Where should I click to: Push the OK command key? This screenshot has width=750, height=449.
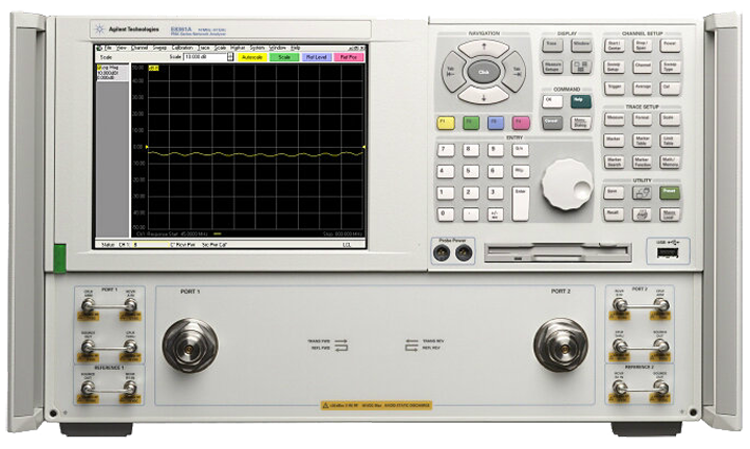[552, 101]
